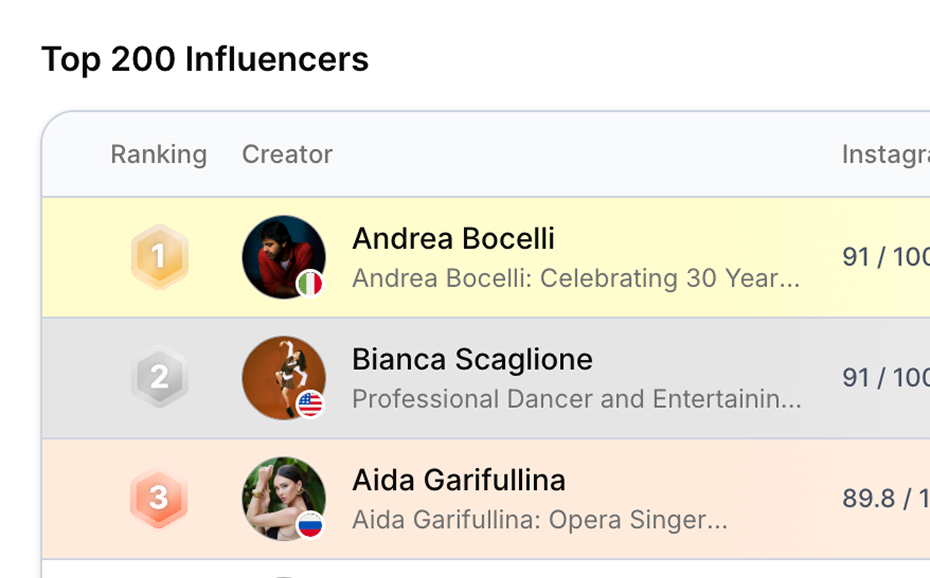
Task: Open the Aida Garifullina name link
Action: (x=458, y=480)
